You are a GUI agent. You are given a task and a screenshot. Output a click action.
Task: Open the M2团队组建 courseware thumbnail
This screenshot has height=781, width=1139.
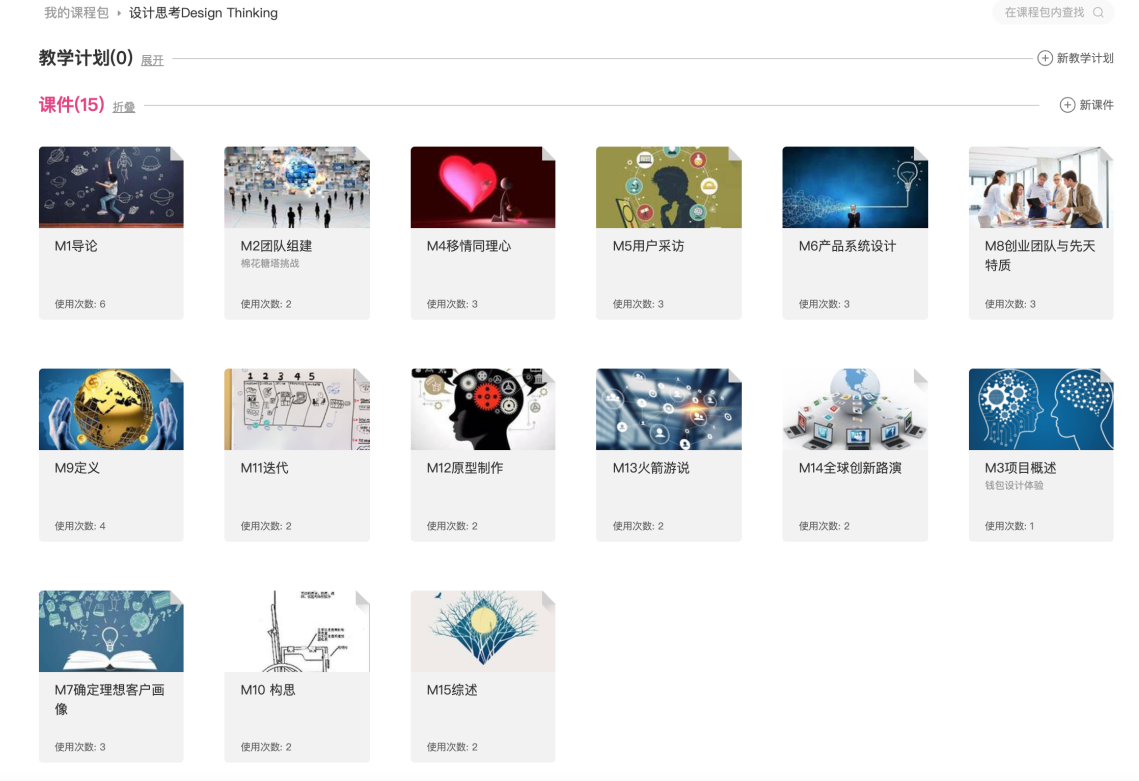[x=297, y=187]
